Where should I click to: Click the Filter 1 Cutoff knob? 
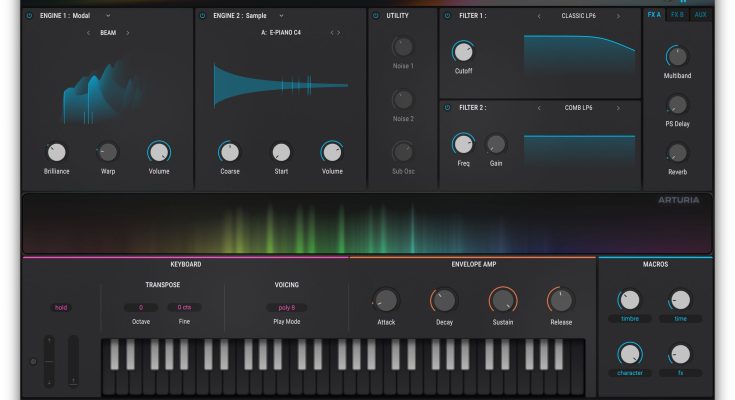463,52
